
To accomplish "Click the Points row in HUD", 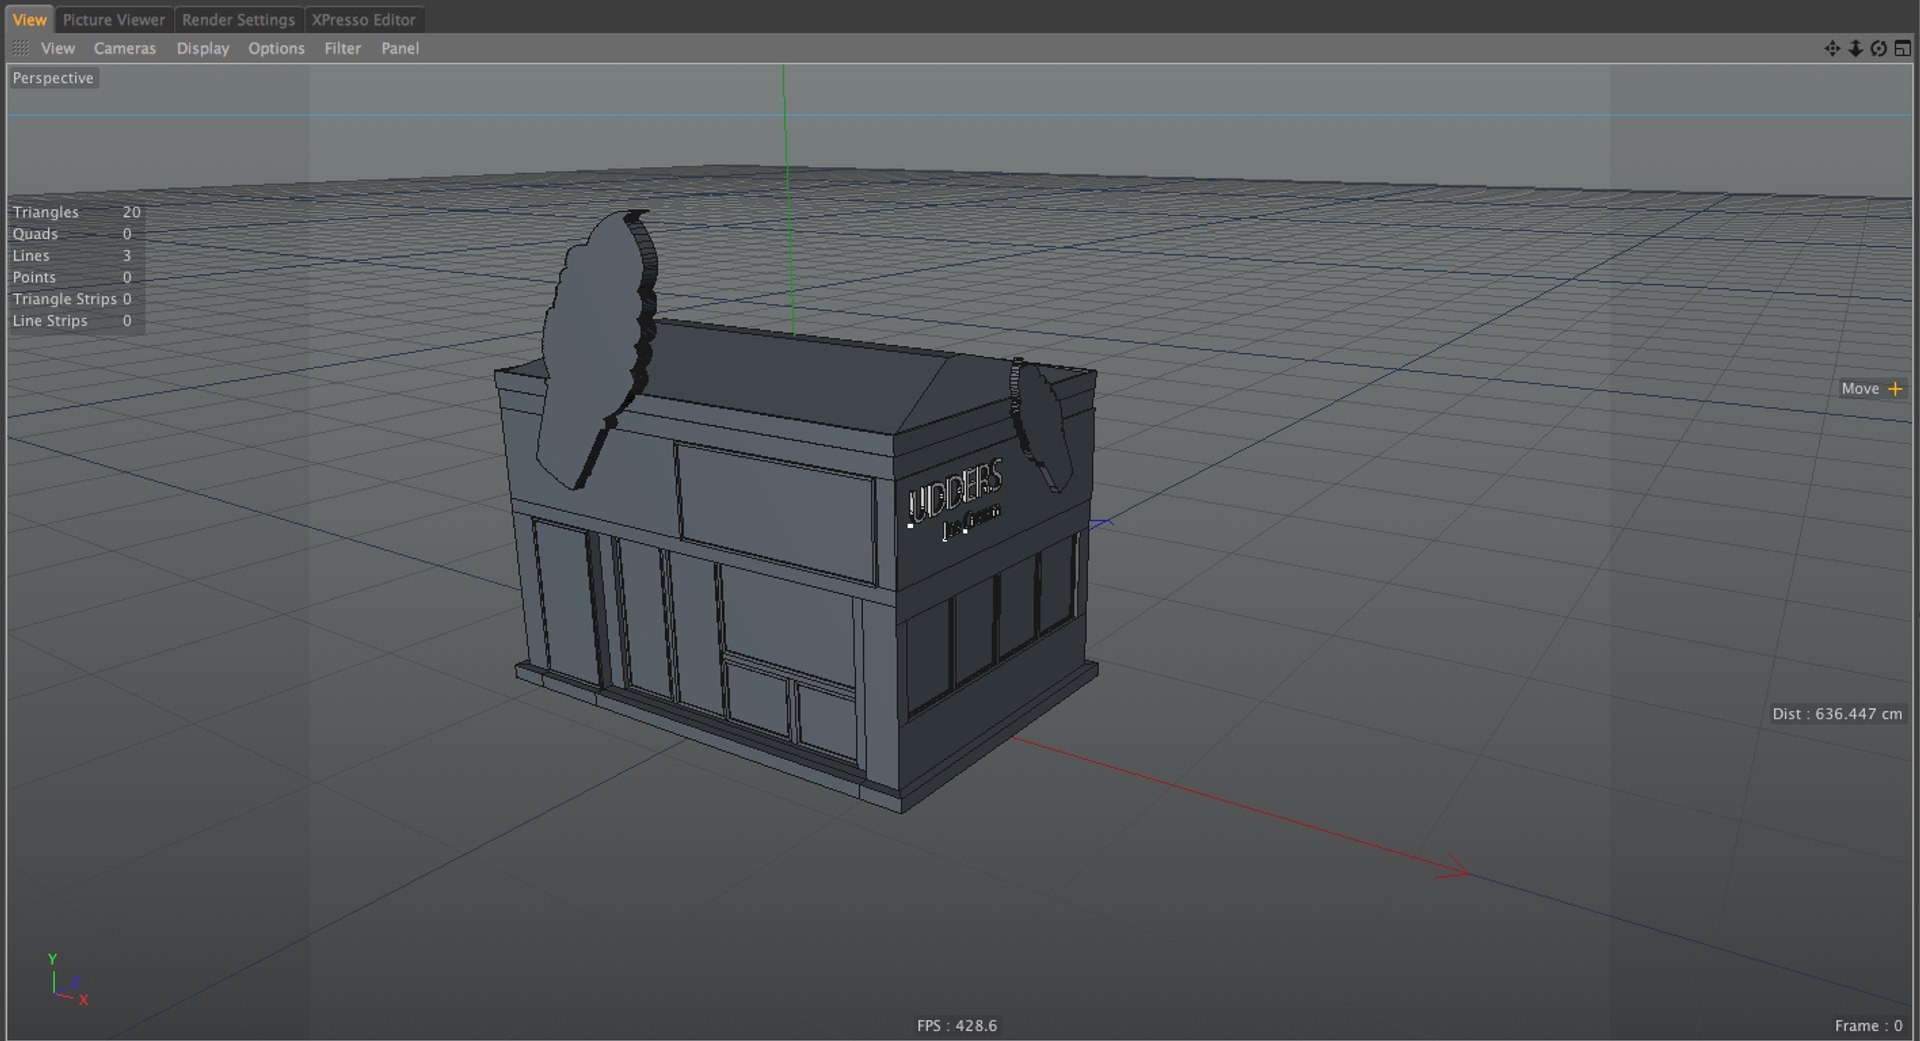I will (71, 277).
